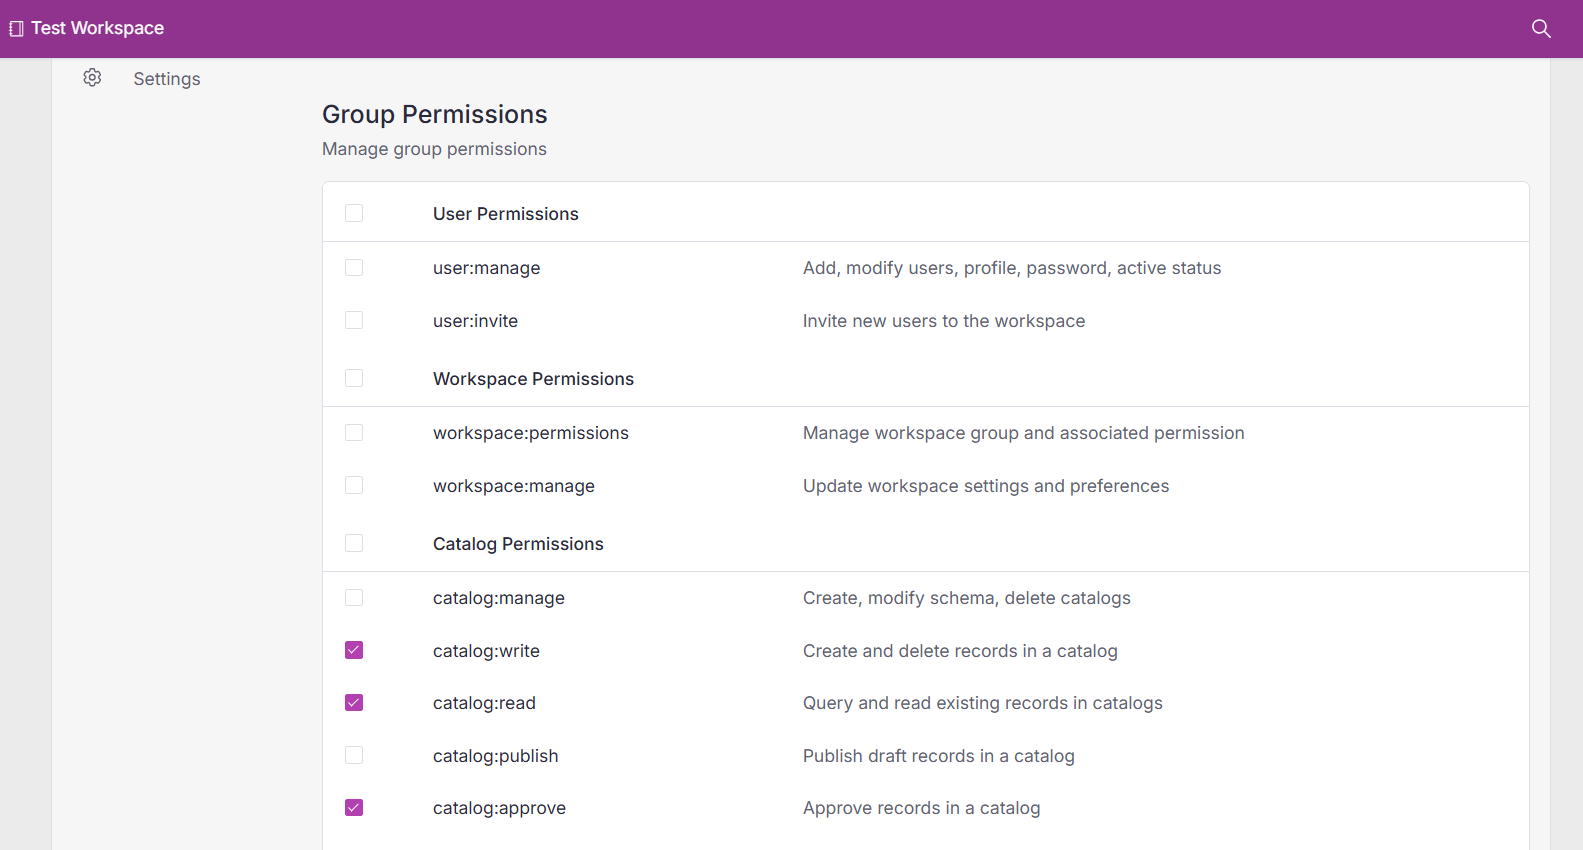
Task: Open the Settings menu item
Action: pyautogui.click(x=167, y=79)
